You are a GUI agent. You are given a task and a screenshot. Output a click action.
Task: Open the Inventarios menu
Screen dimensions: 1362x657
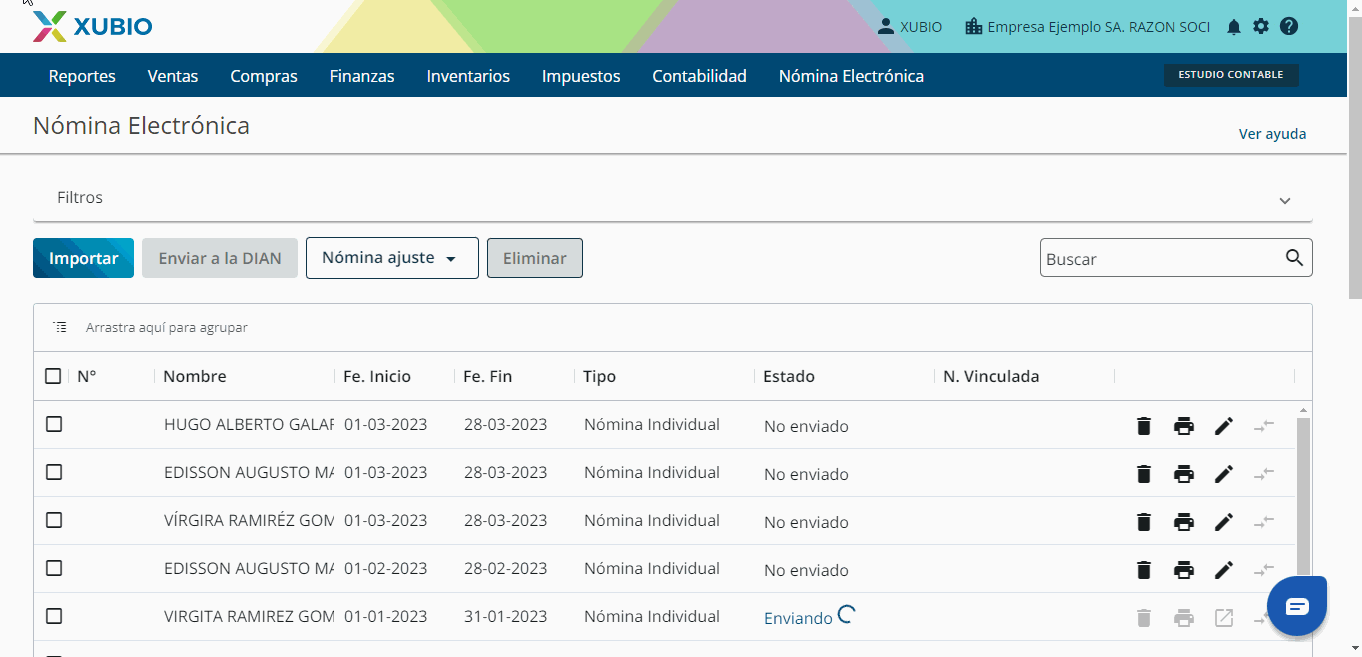click(468, 76)
